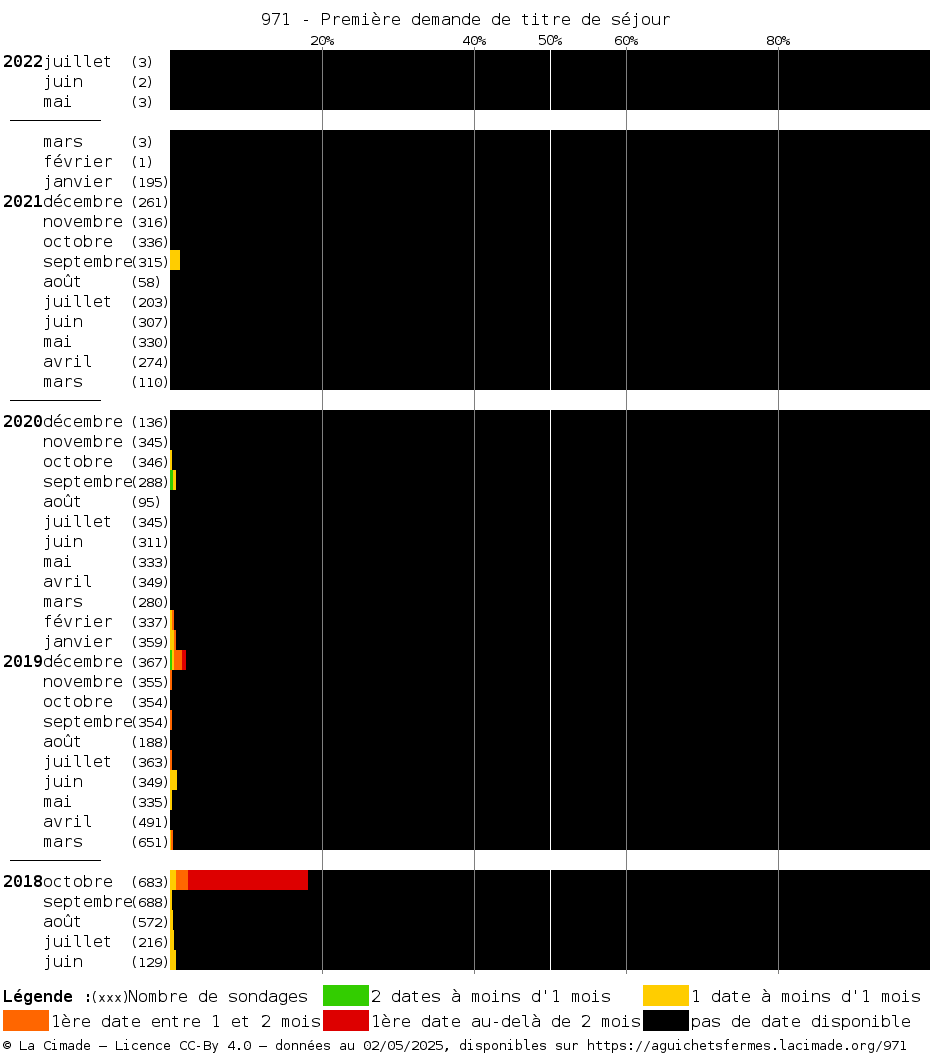Screen dimensions: 930x1055
Task: Click the 'juin (2)' row label
Action: 98,81
